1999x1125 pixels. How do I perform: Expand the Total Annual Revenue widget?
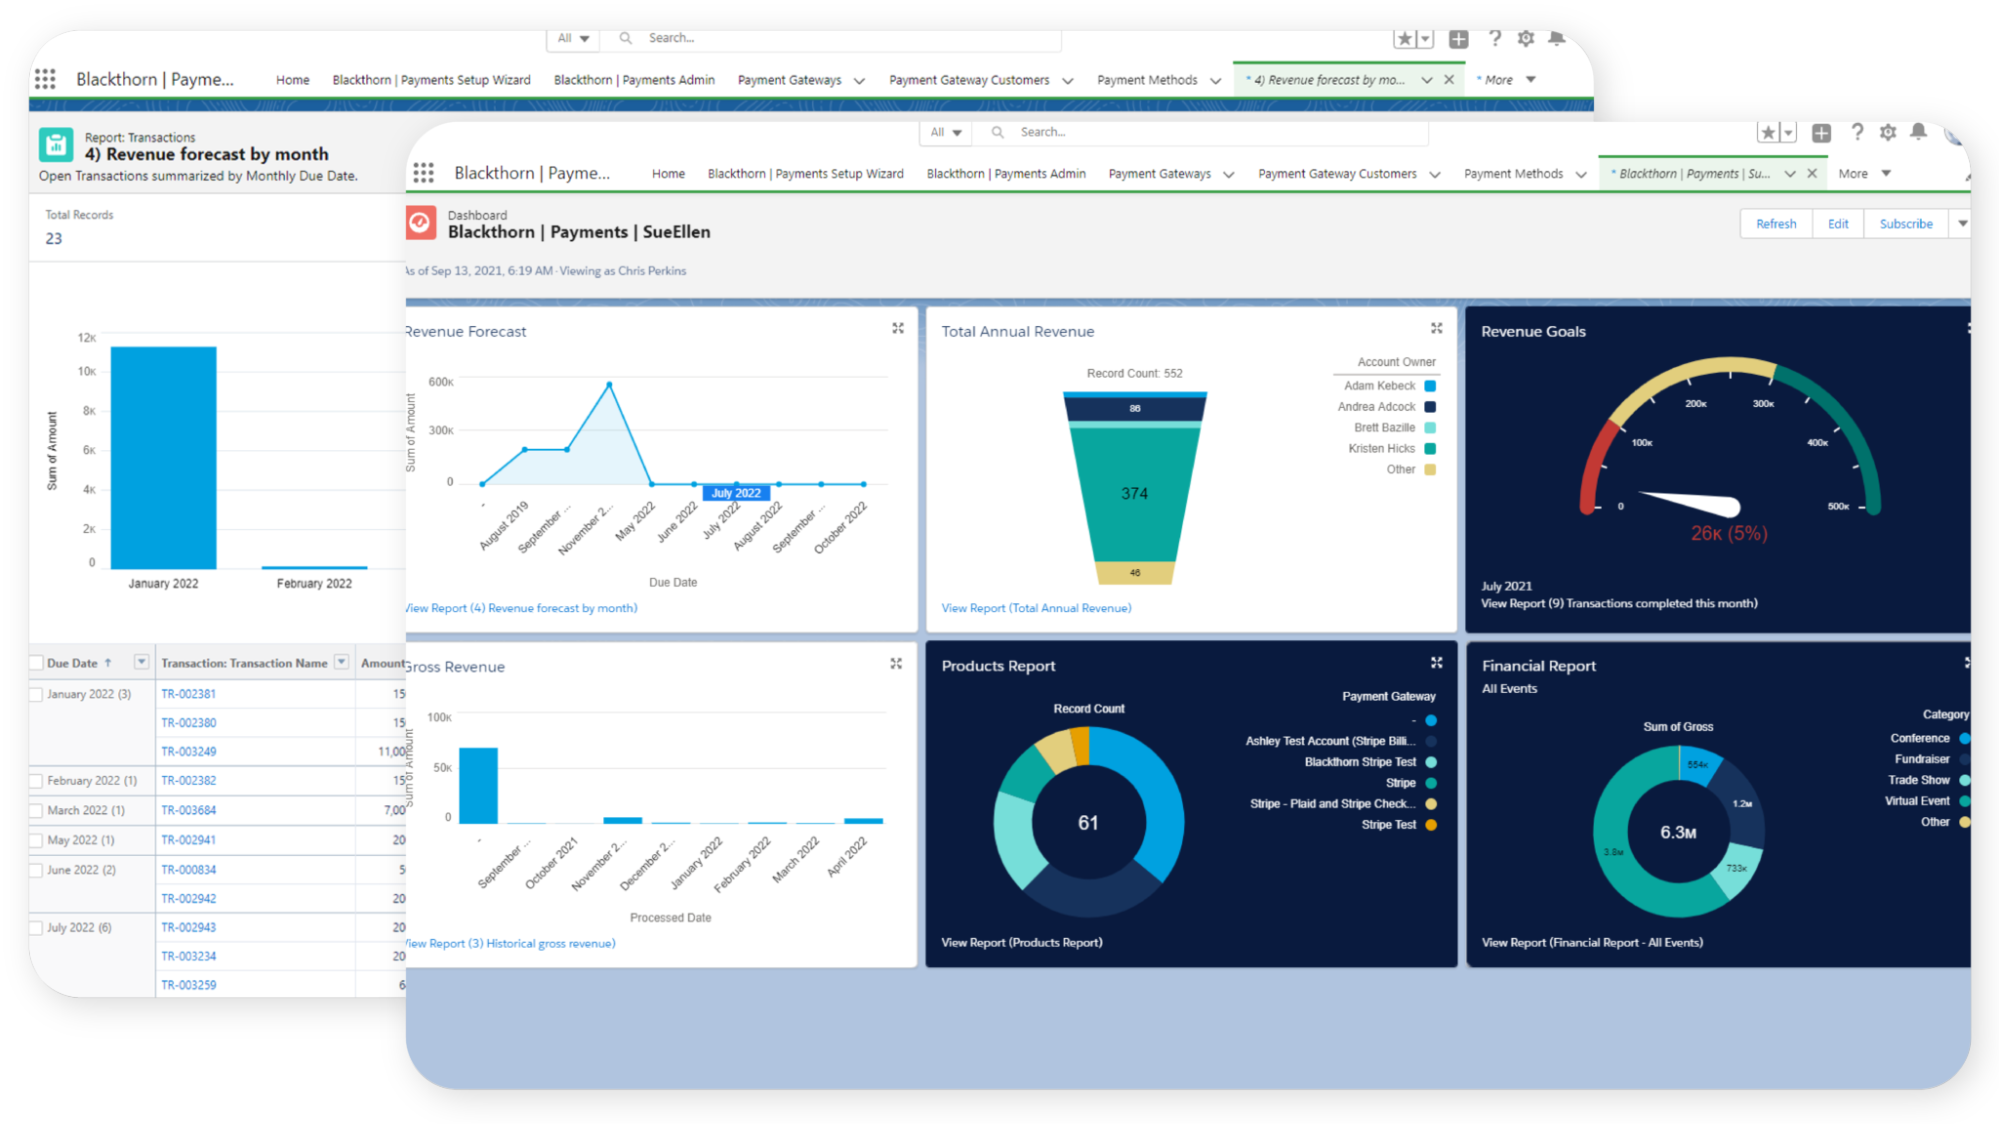1436,328
